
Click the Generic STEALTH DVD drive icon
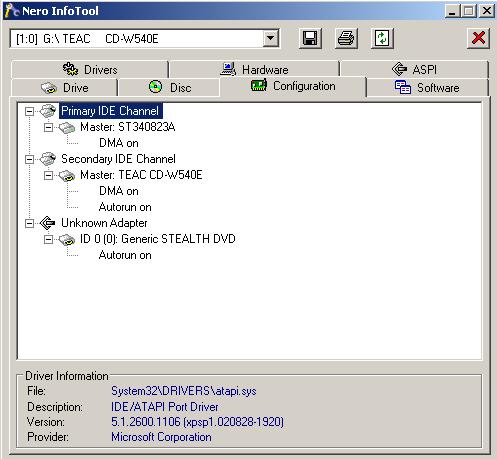tap(67, 240)
